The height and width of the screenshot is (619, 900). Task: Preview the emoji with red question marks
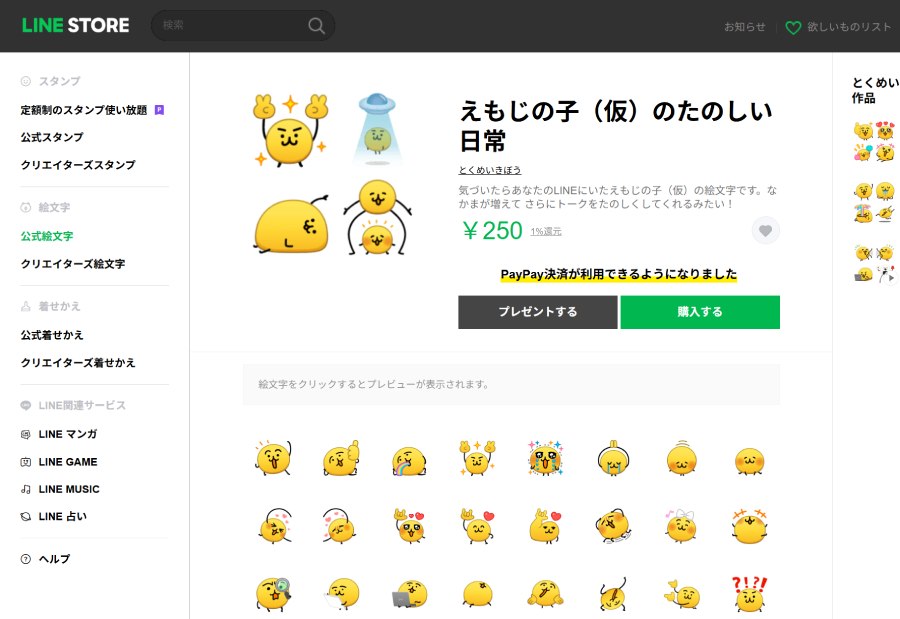pyautogui.click(x=748, y=593)
